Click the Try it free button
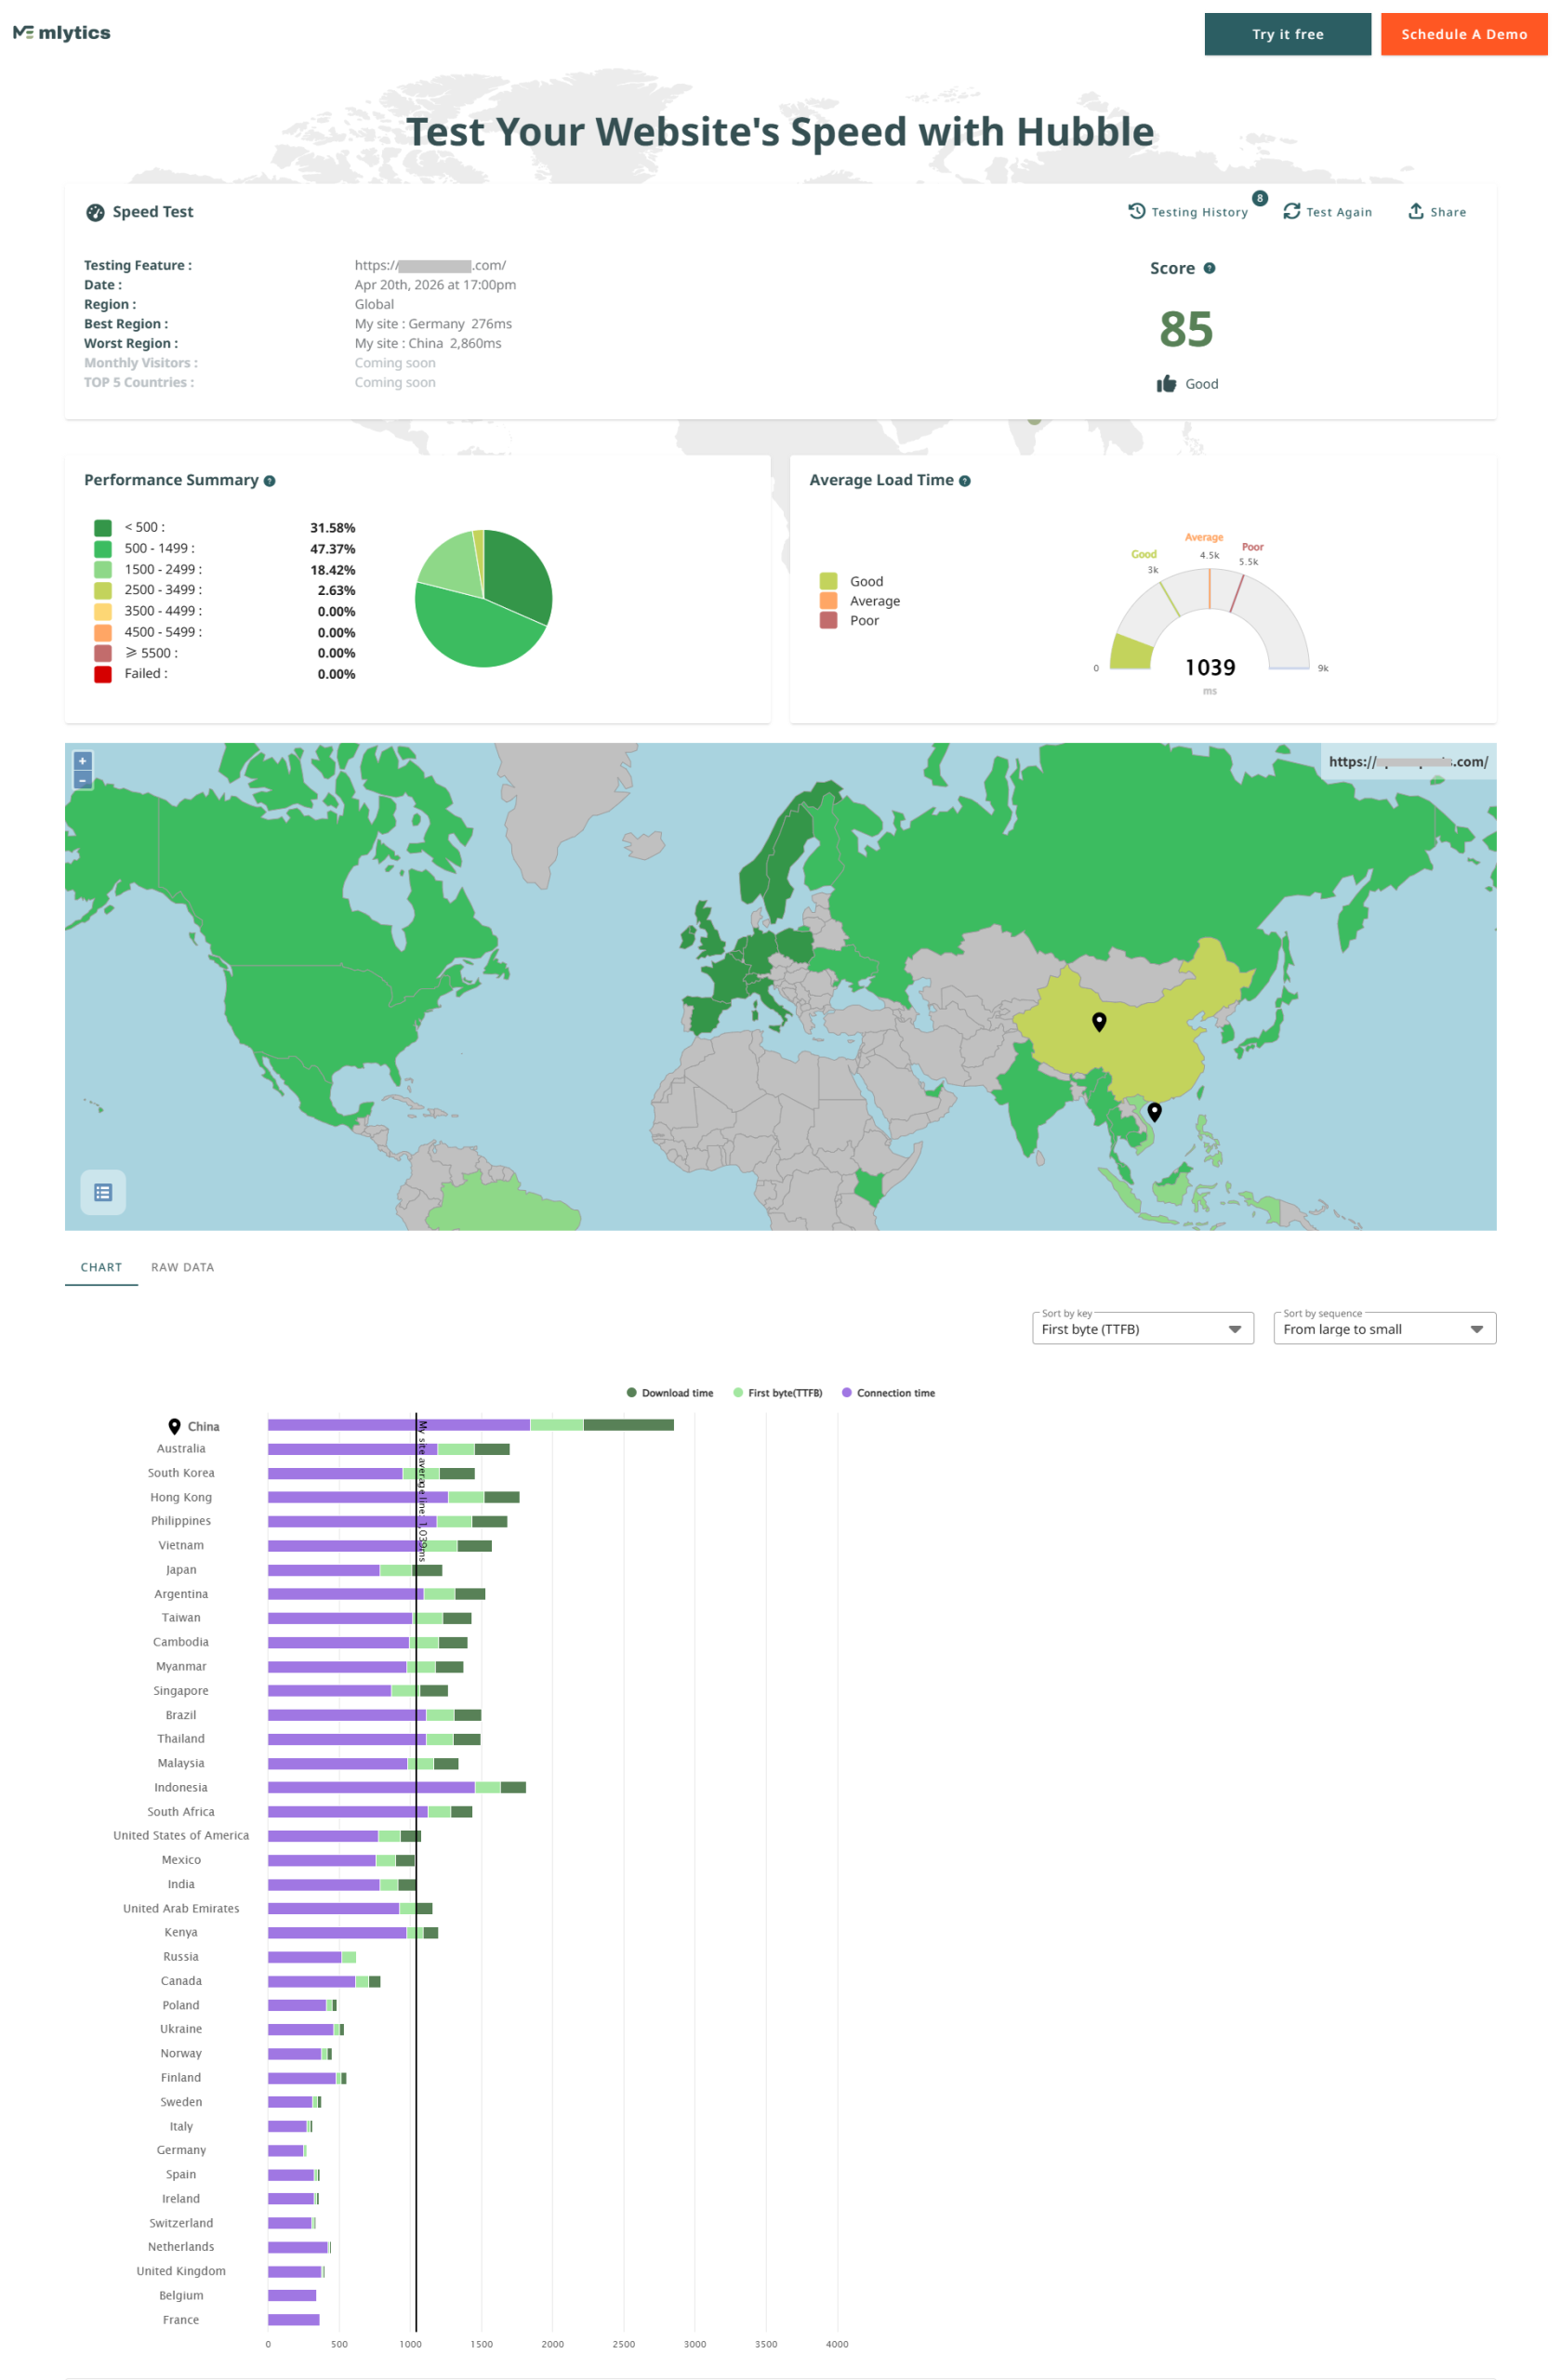The width and height of the screenshot is (1561, 2380). click(x=1287, y=34)
